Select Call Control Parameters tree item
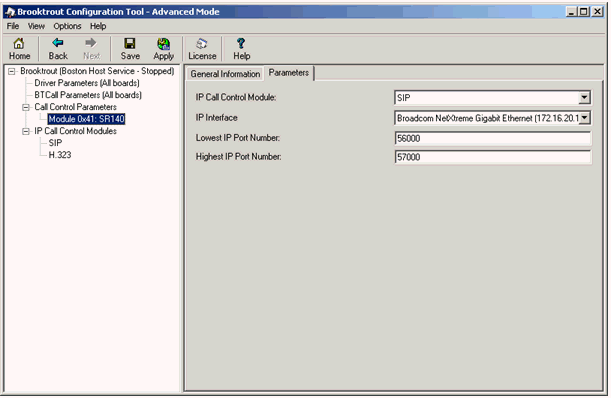Image resolution: width=611 pixels, height=398 pixels. 75,107
